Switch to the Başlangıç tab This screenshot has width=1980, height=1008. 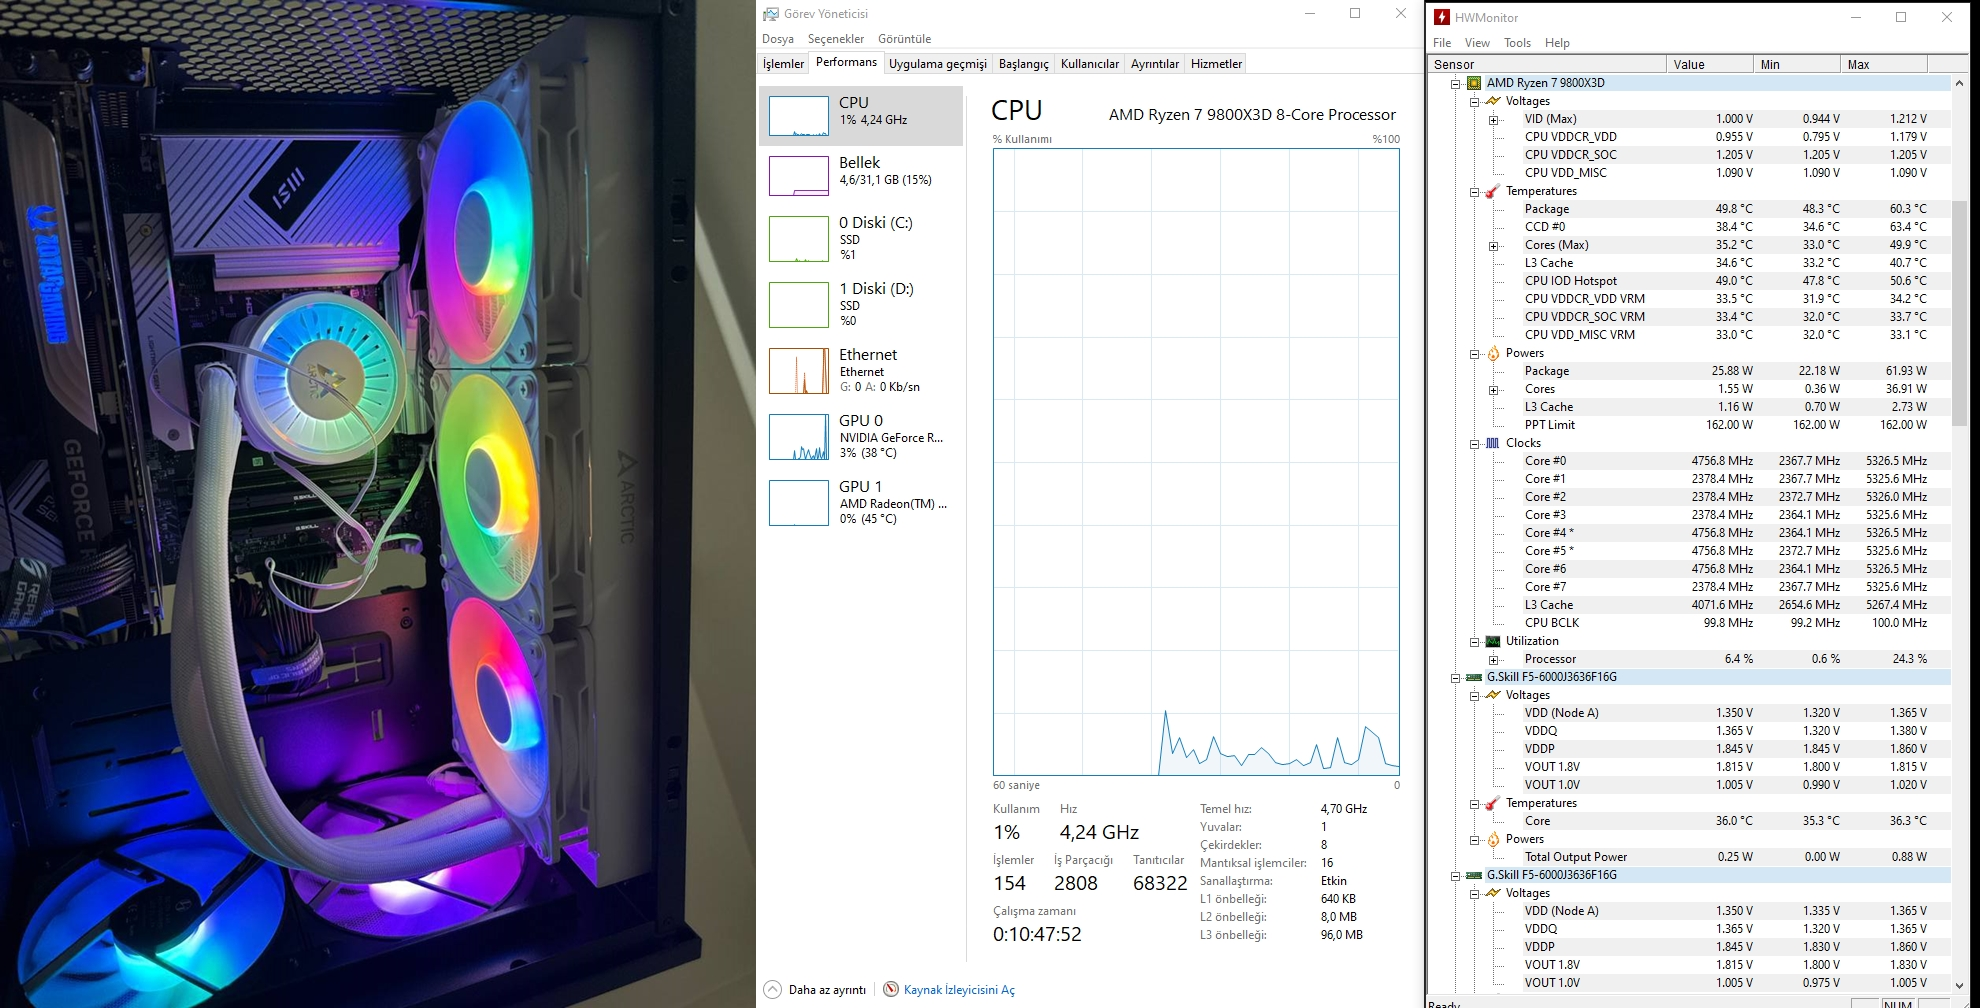(1024, 64)
